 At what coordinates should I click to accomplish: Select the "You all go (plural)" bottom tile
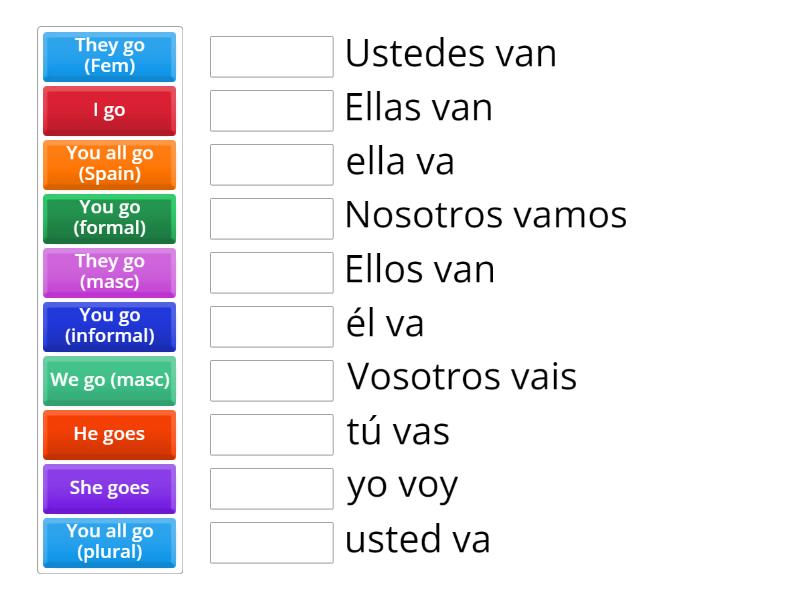pyautogui.click(x=109, y=543)
